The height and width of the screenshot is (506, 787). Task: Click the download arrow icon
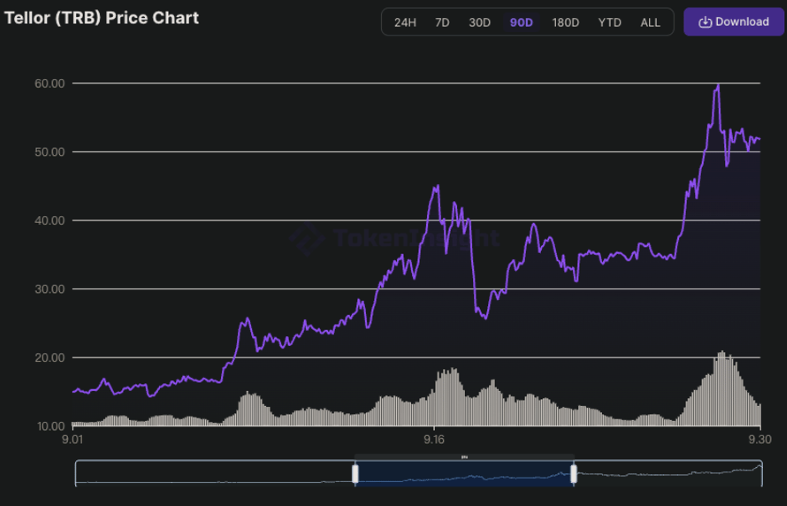(x=704, y=22)
